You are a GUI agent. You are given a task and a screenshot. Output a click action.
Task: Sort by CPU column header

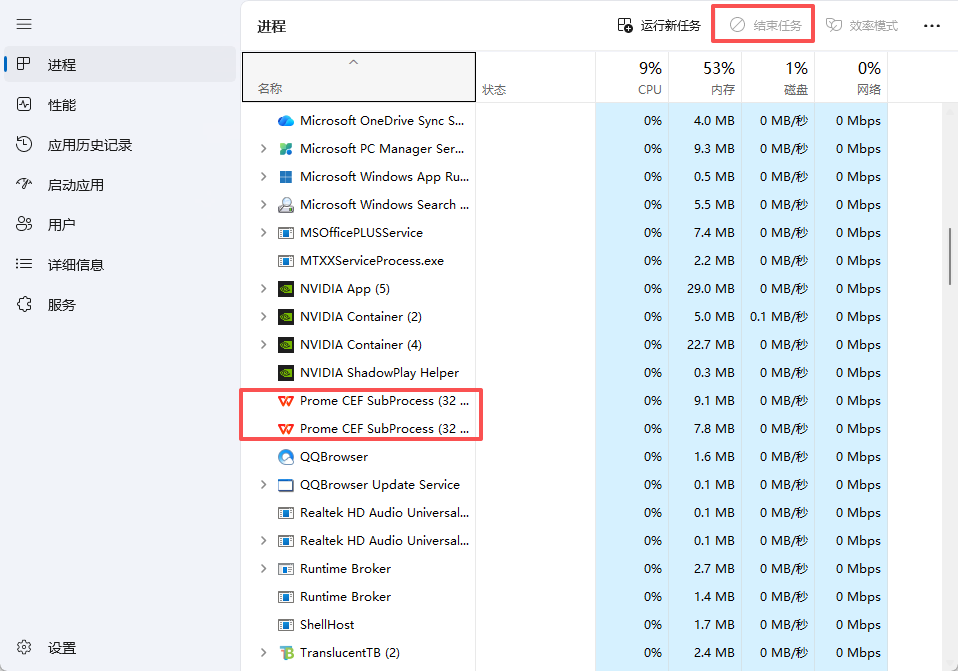pos(632,76)
